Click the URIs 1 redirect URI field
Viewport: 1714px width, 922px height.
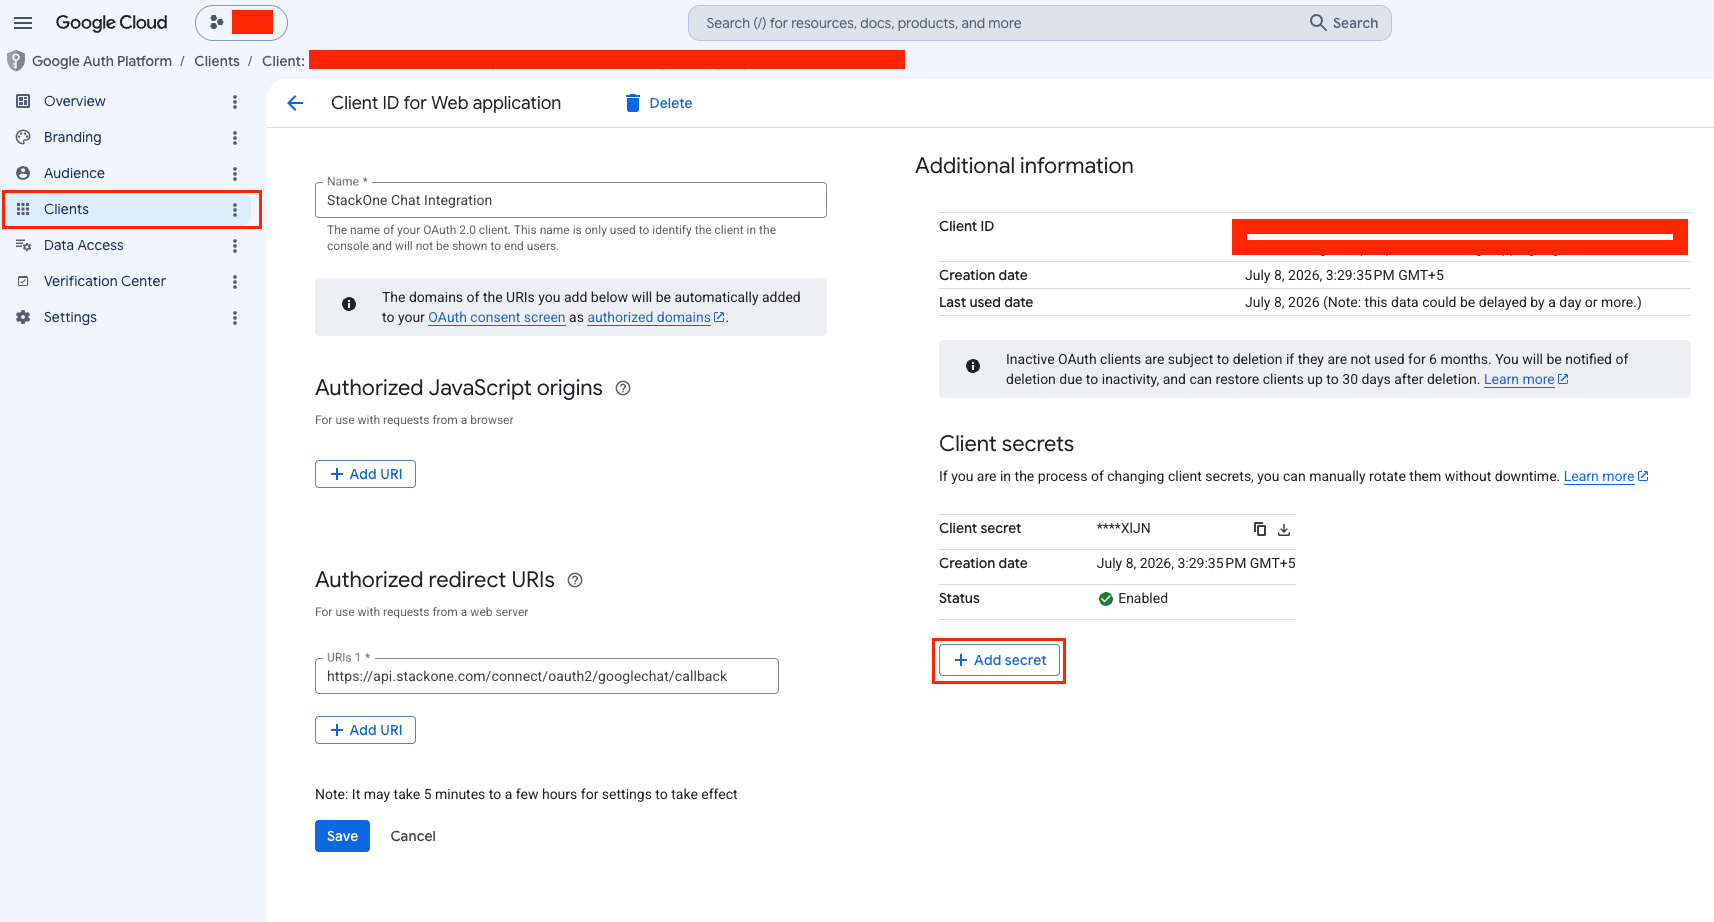547,676
